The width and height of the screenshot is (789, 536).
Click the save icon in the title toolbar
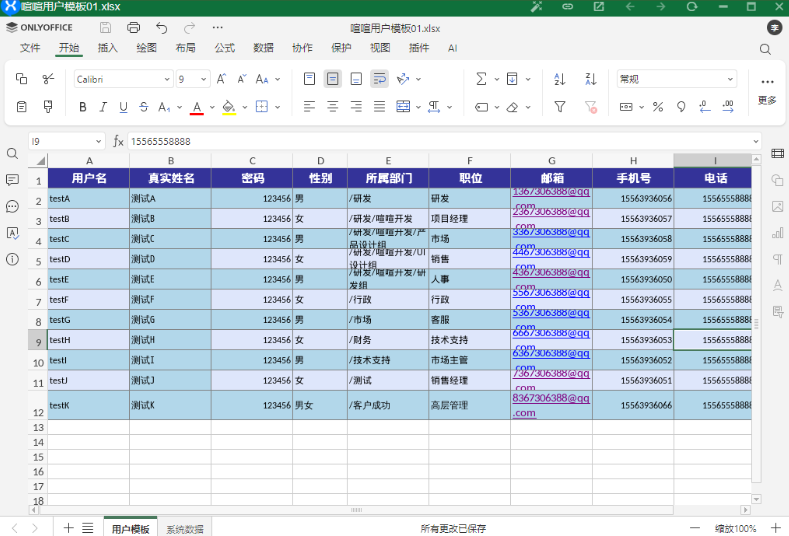tap(108, 28)
